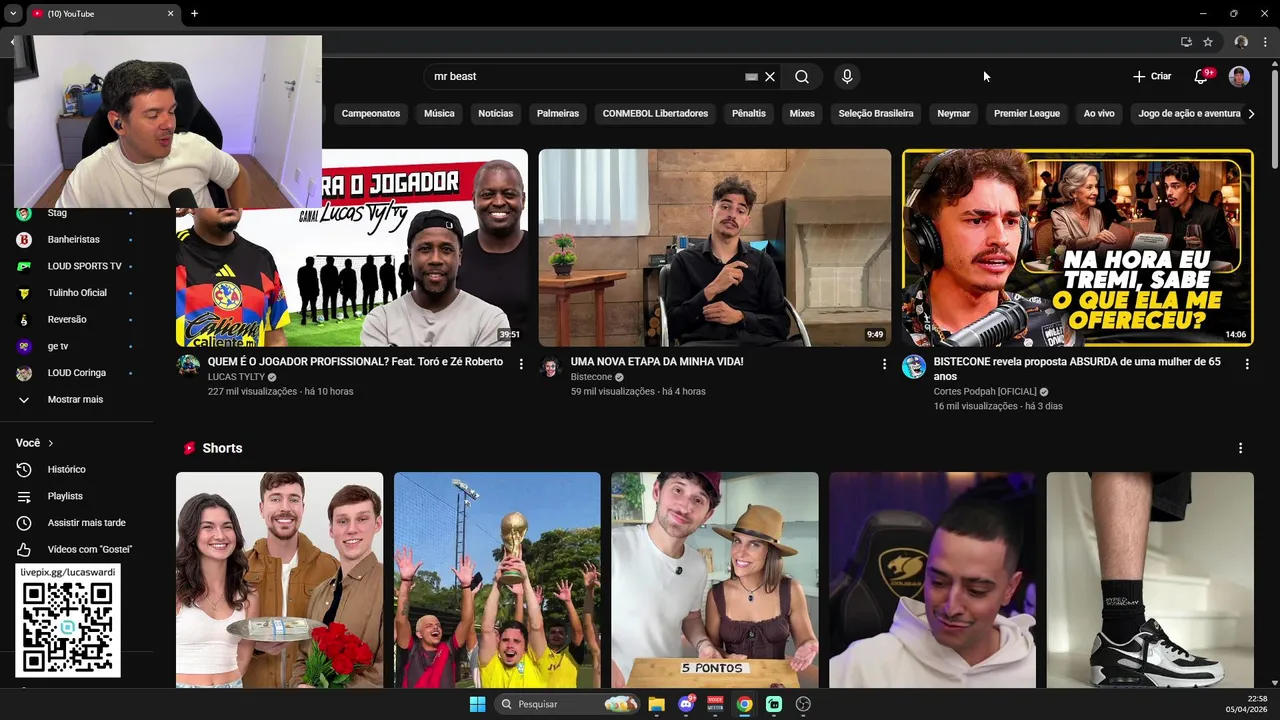This screenshot has width=1280, height=720.
Task: Open the account avatar menu
Action: click(1239, 77)
